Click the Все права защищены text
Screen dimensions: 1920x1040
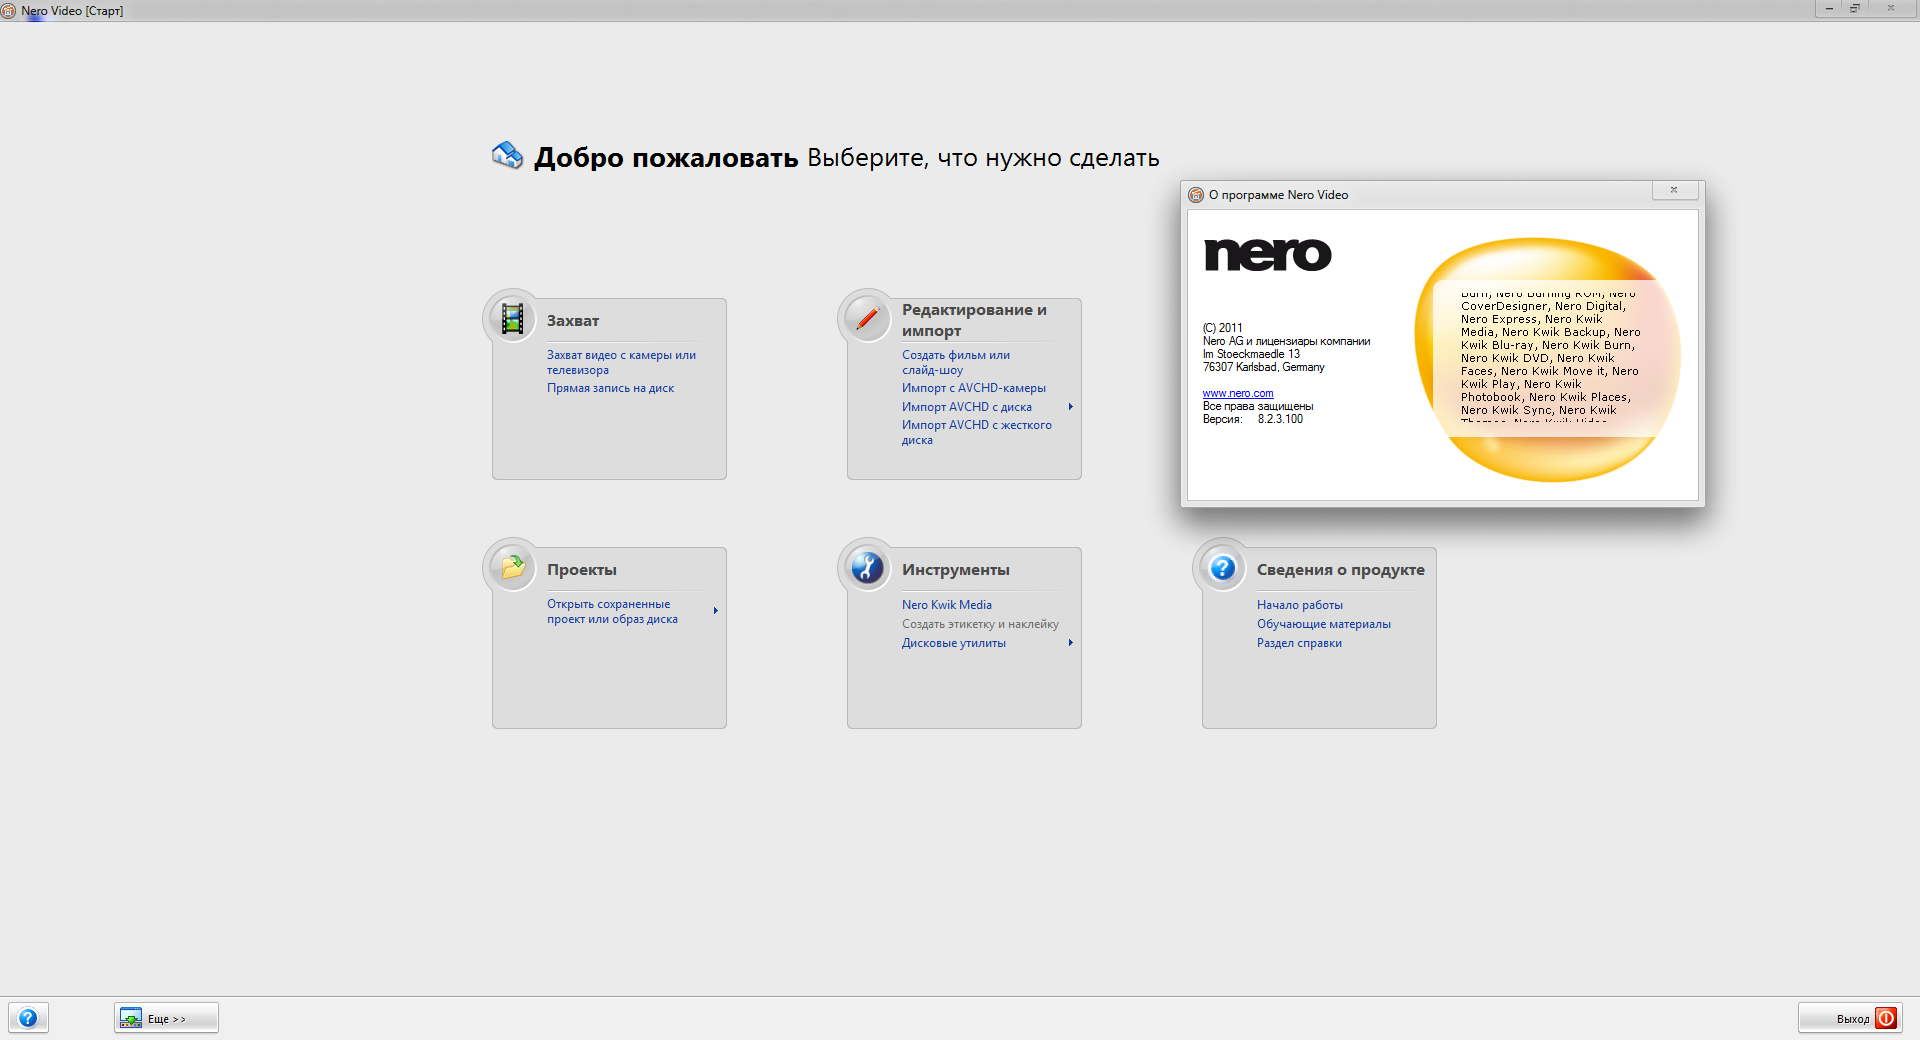tap(1258, 406)
